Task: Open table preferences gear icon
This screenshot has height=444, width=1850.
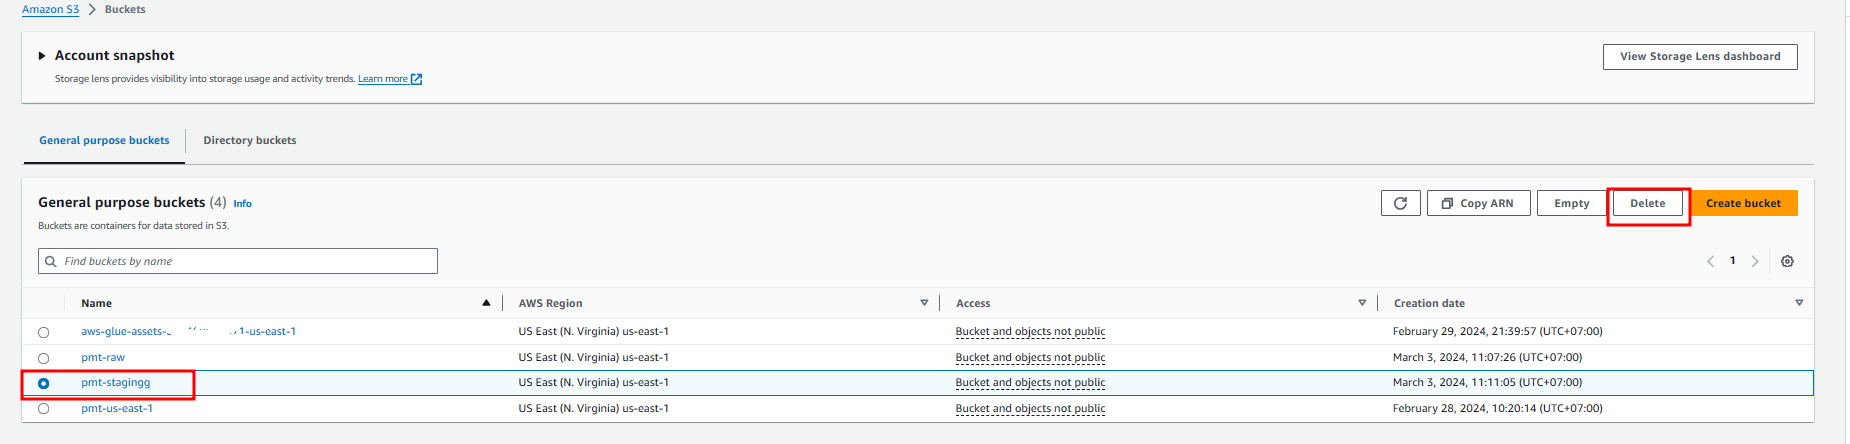Action: click(1787, 261)
